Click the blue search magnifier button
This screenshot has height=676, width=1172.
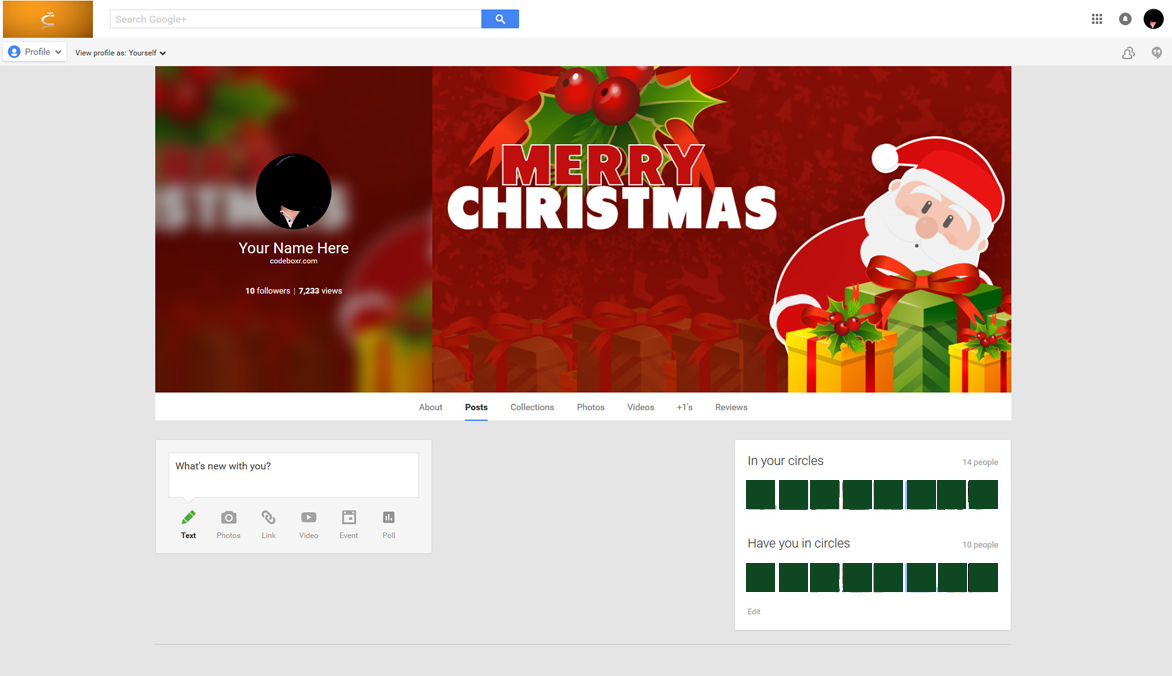click(500, 19)
